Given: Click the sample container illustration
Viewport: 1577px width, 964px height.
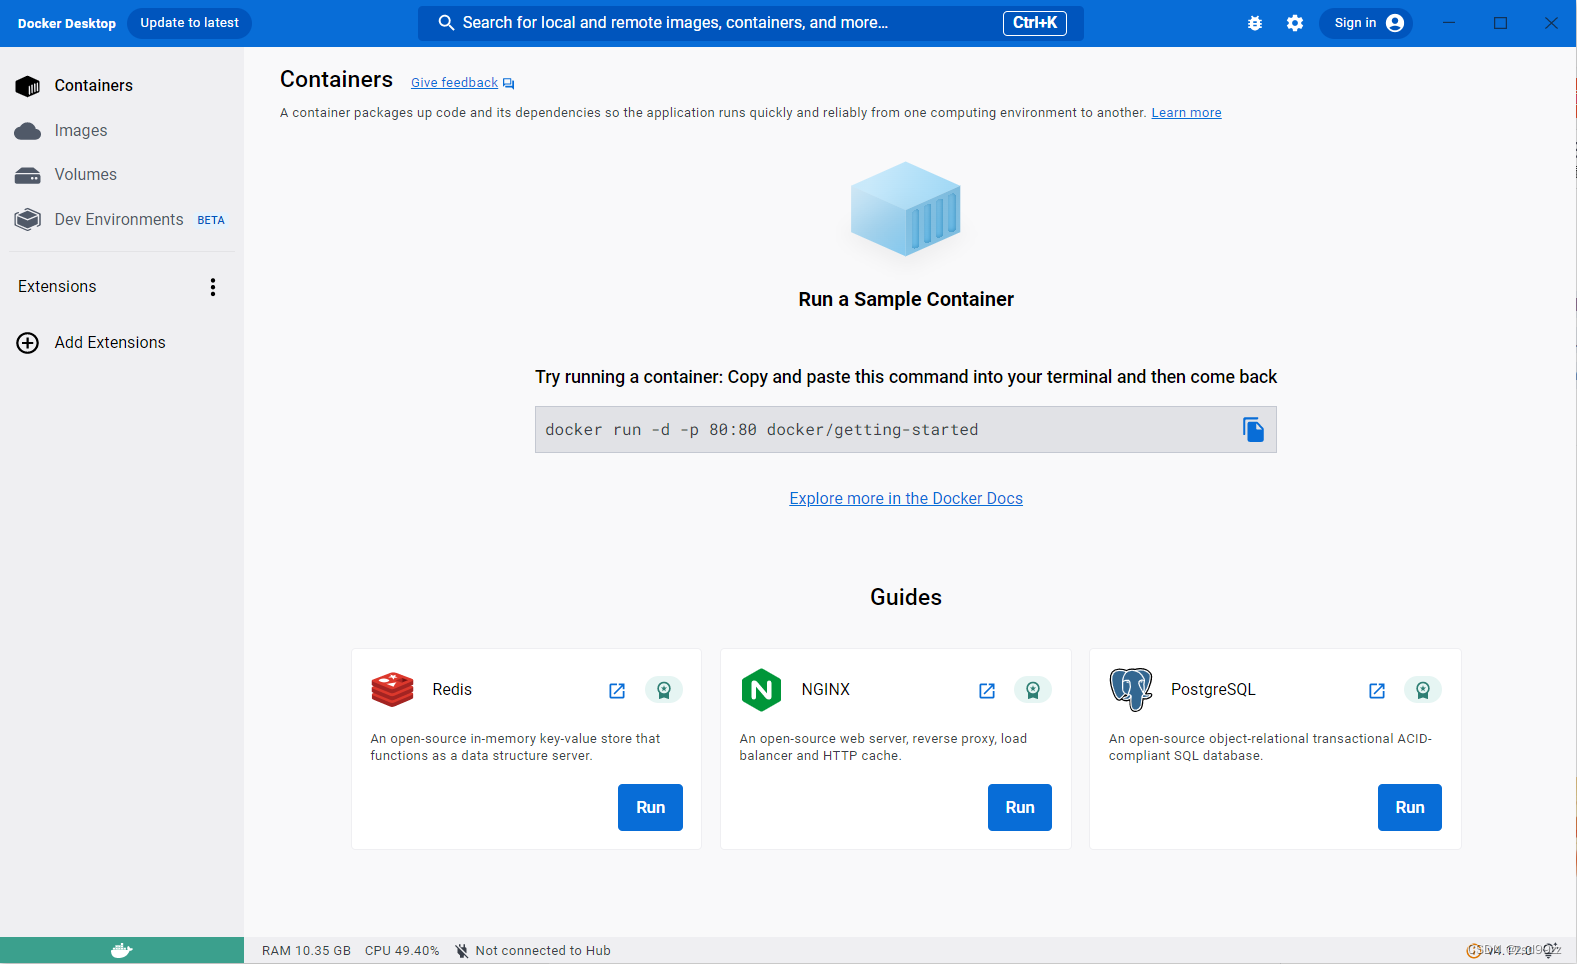Looking at the screenshot, I should pyautogui.click(x=906, y=210).
